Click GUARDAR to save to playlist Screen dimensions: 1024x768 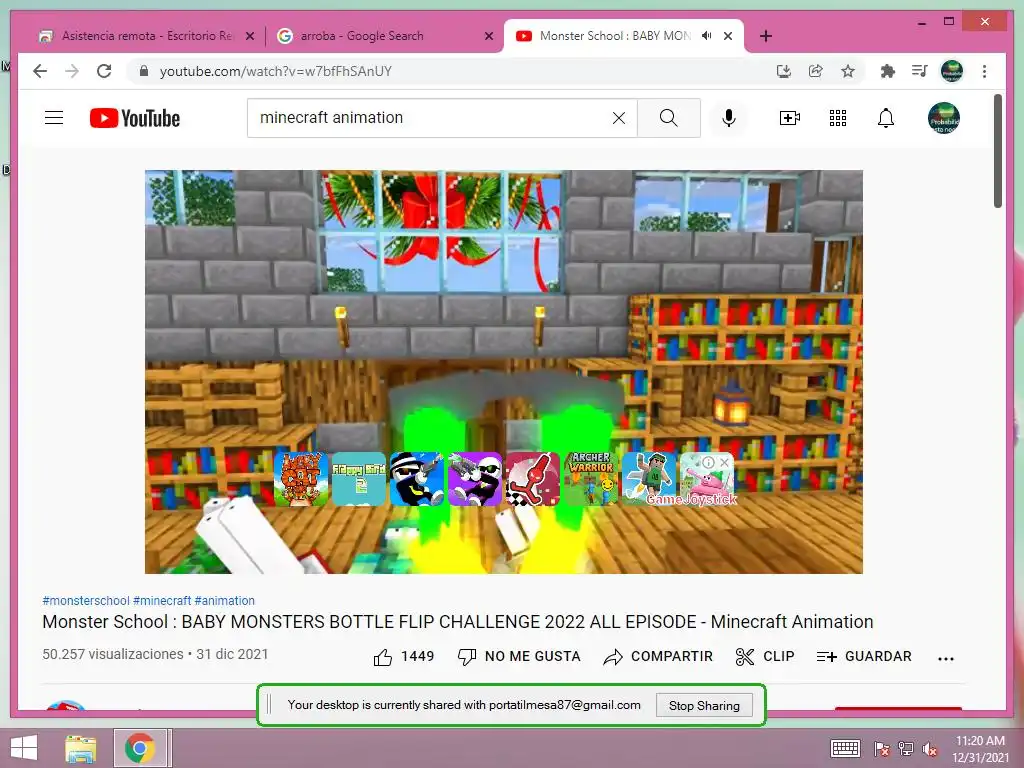[x=863, y=657]
